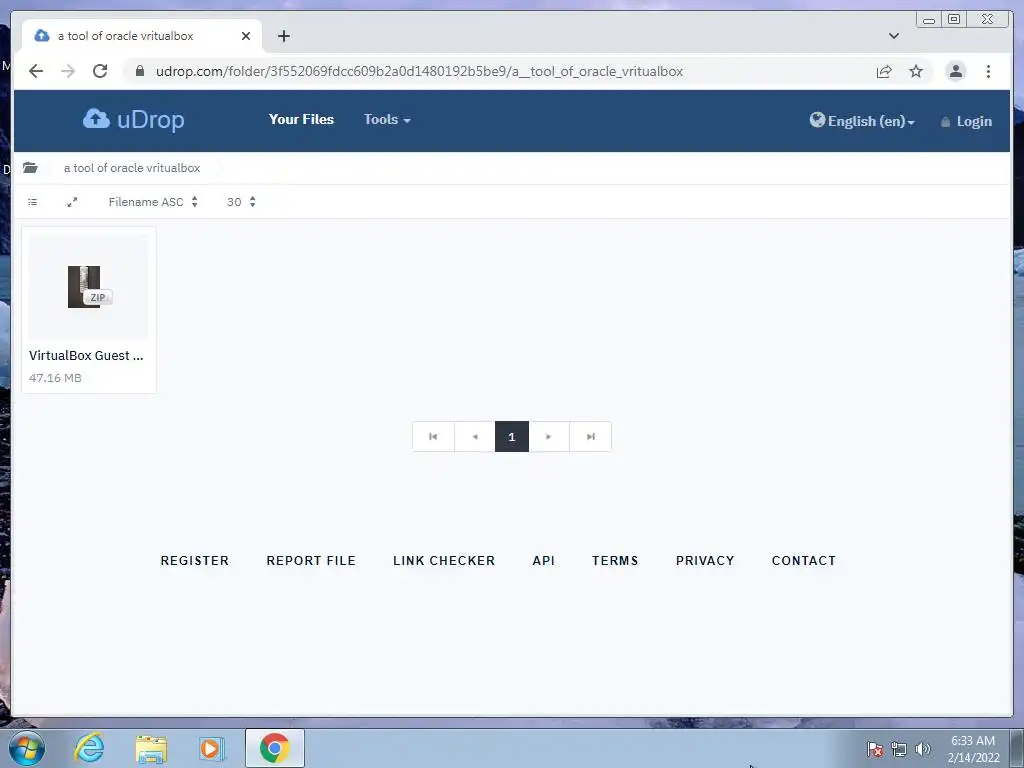Viewport: 1024px width, 768px height.
Task: Open the REGISTER footer link
Action: point(195,561)
